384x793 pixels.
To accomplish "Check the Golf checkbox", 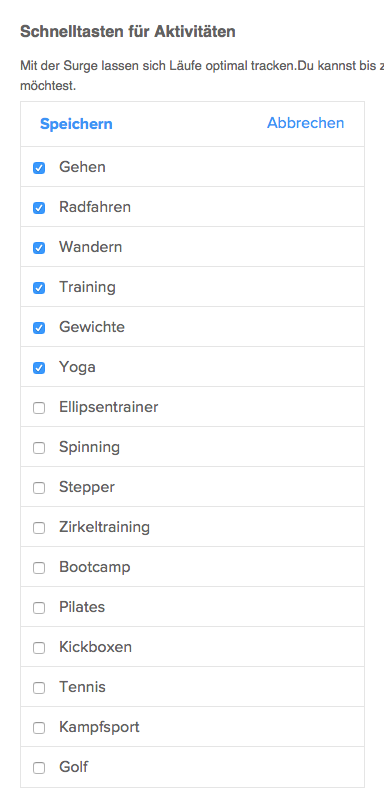I will (x=39, y=768).
